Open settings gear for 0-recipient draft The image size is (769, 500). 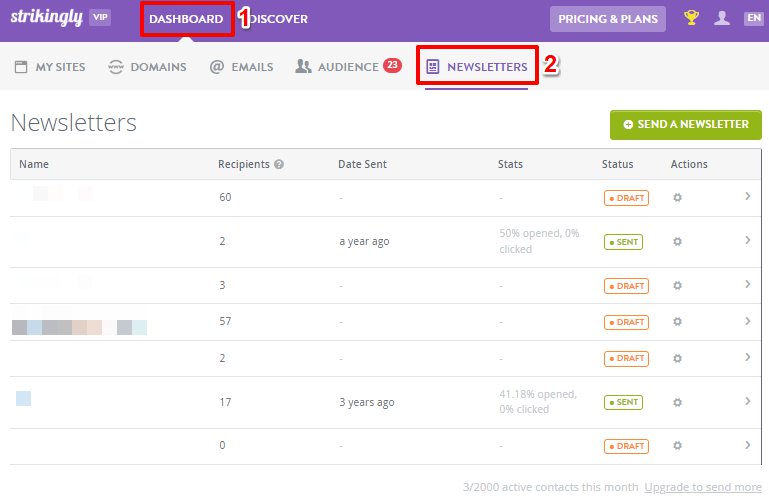pos(677,446)
